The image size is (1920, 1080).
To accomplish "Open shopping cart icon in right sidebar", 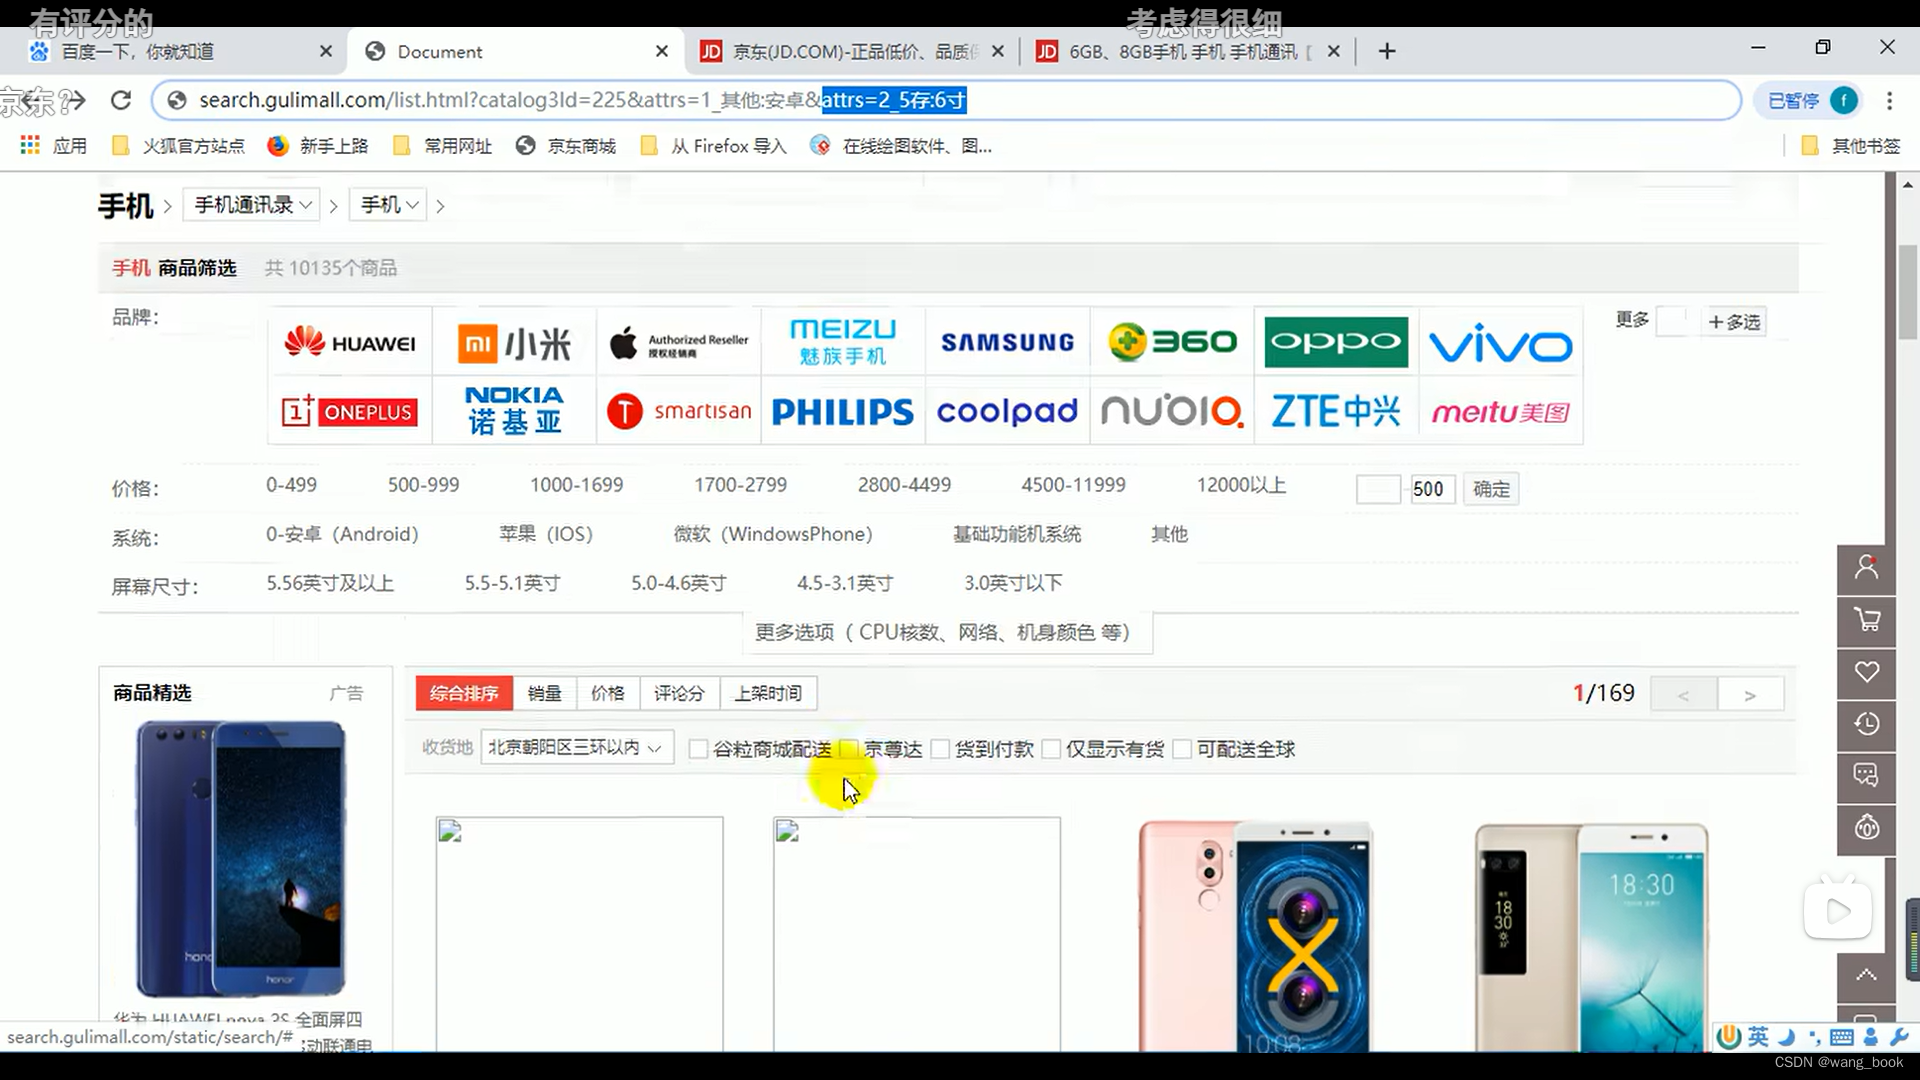I will pos(1866,620).
